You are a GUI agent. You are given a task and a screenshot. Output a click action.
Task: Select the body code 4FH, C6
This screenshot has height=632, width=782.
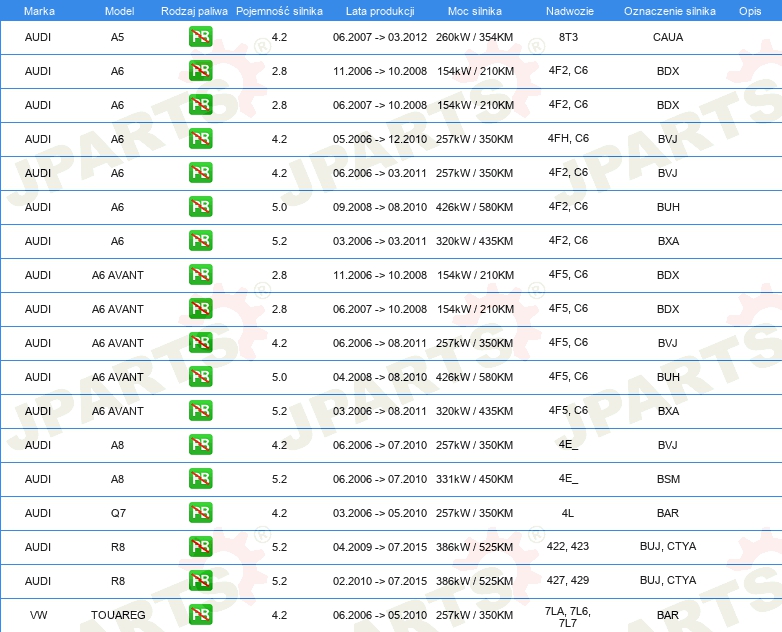coord(568,138)
